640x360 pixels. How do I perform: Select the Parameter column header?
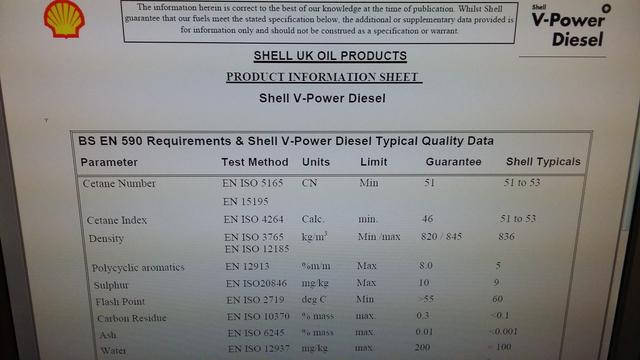coord(109,162)
